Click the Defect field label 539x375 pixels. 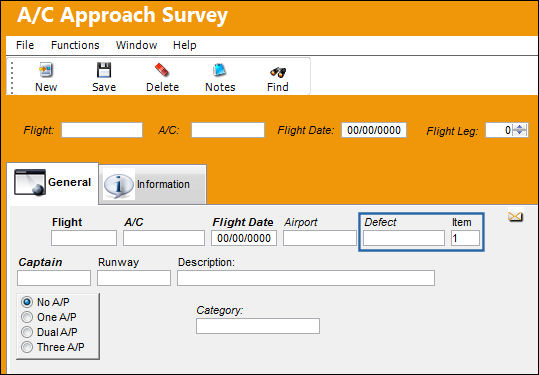pos(380,222)
